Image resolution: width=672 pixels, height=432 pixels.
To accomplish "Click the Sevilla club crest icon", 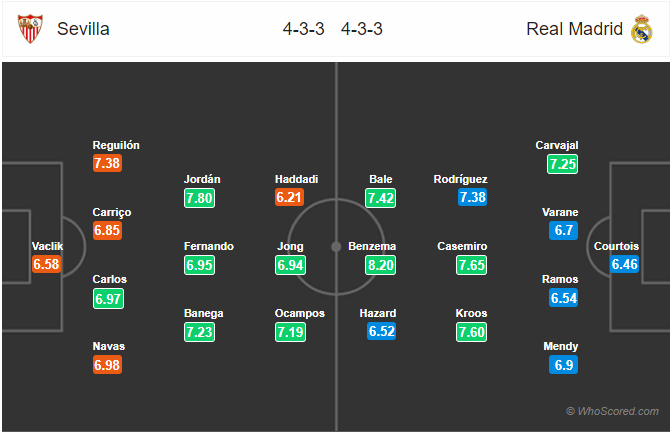I will [x=31, y=29].
